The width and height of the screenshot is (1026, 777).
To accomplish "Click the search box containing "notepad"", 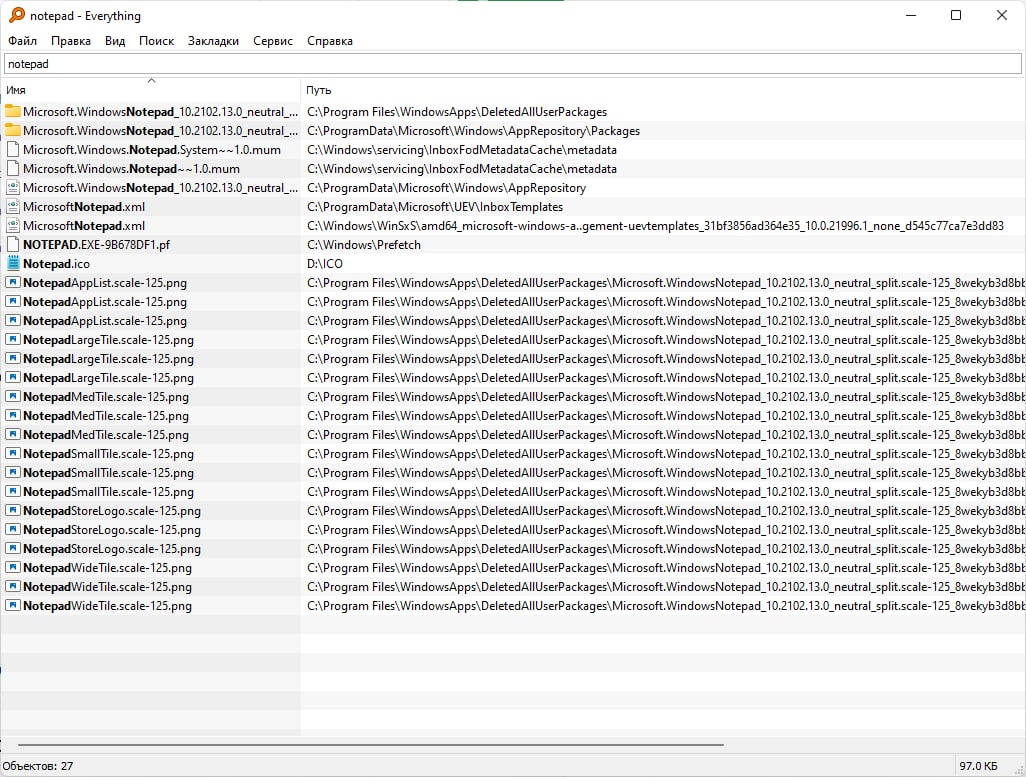I will point(512,63).
